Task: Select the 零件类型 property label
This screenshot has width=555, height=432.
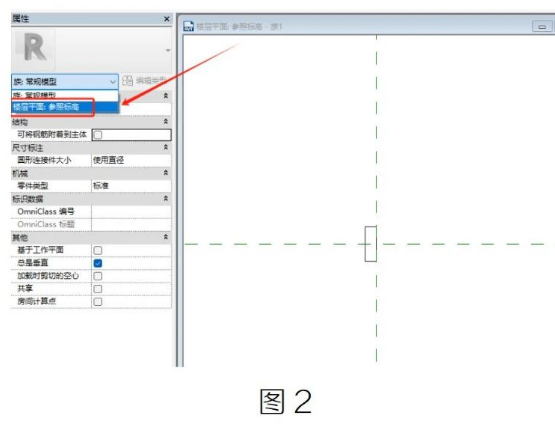Action: [33, 186]
